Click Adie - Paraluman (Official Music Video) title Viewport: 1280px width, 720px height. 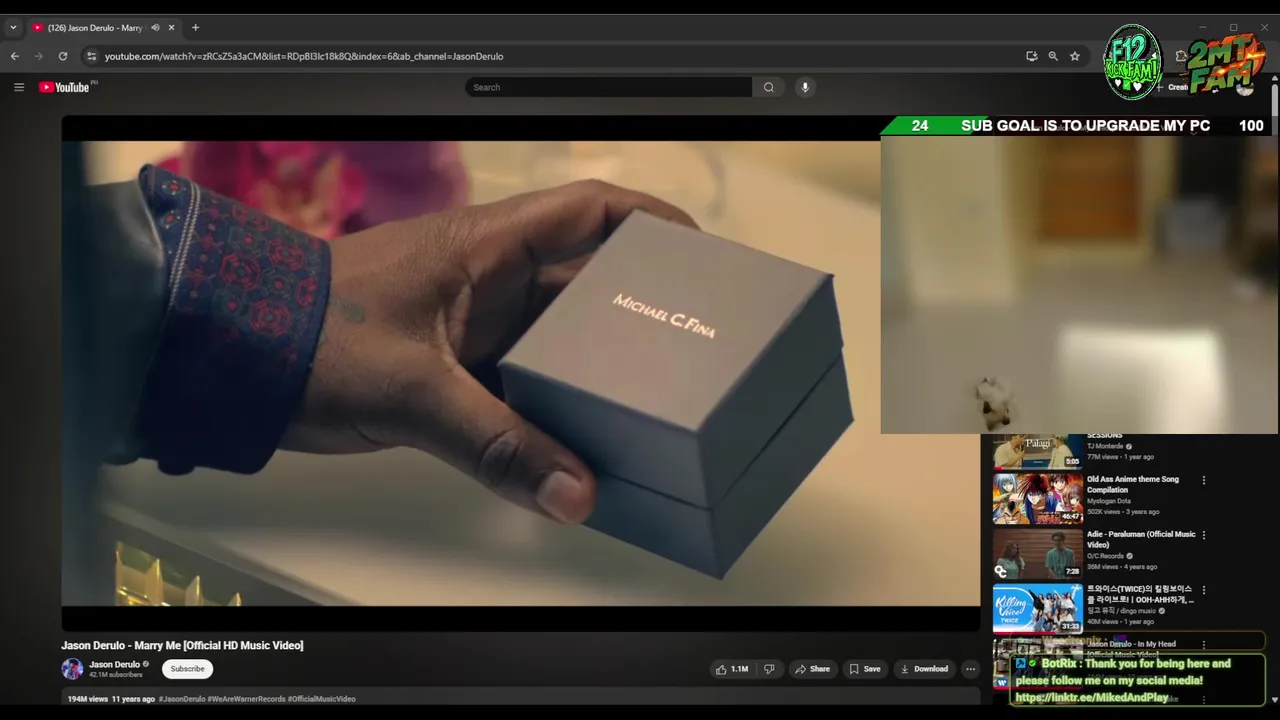(1141, 539)
